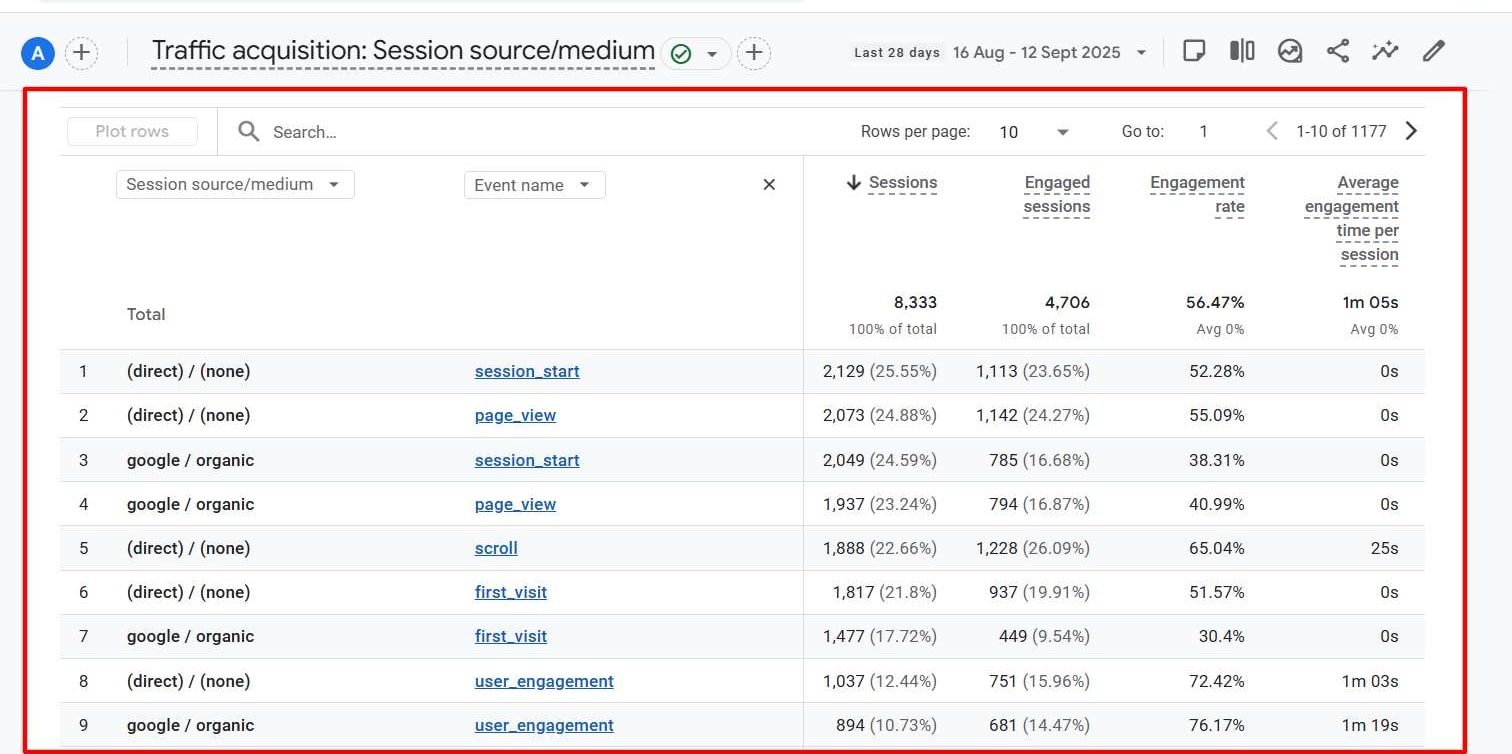Click the total Sessions value 8,333

pos(915,302)
